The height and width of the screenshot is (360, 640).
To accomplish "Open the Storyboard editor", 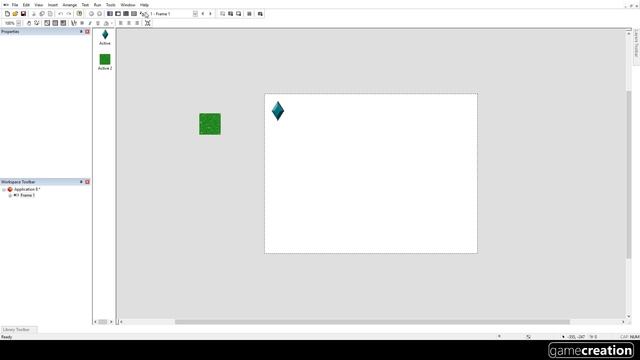I will click(110, 14).
